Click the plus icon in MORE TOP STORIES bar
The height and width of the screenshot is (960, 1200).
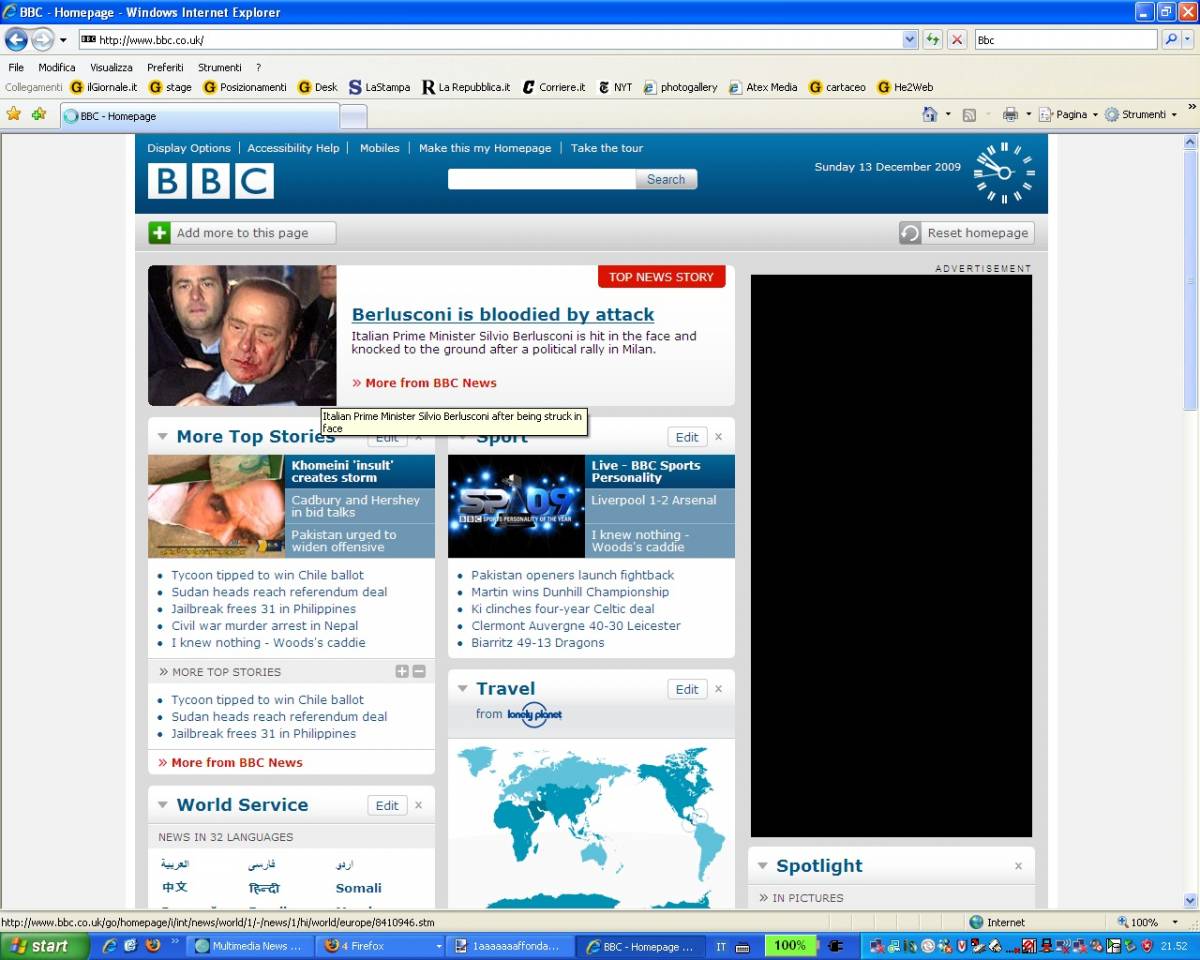pos(402,672)
